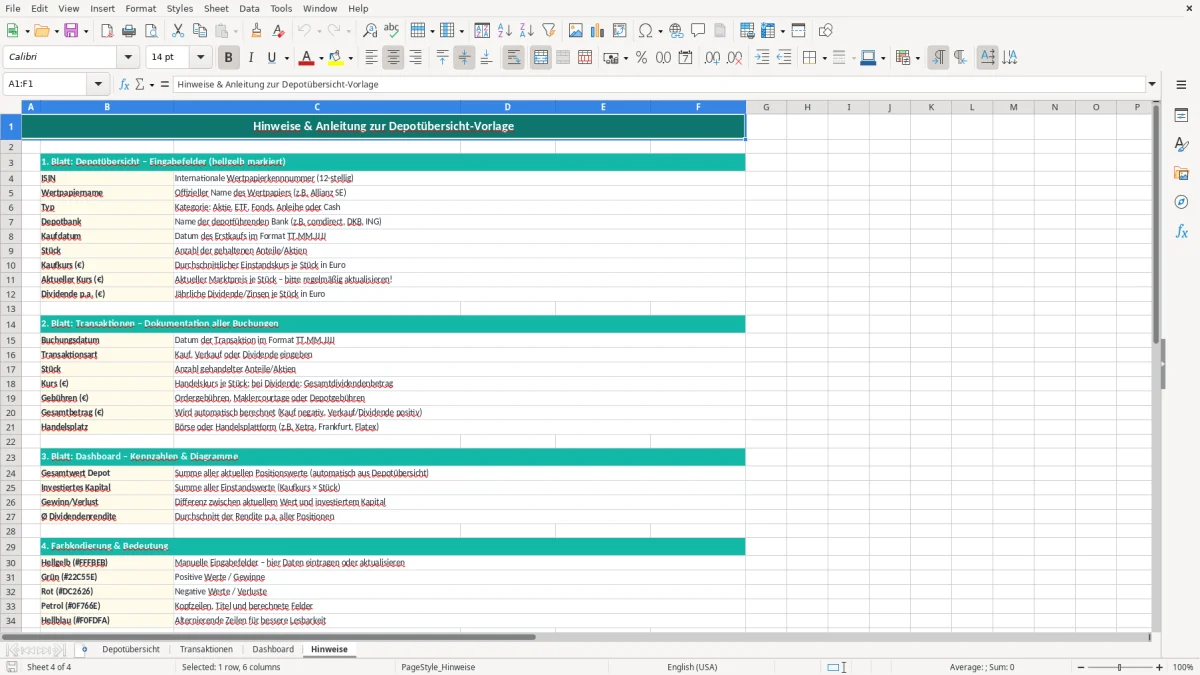Screen dimensions: 1200x675
Task: Expand the formula bar
Action: 1152,84
